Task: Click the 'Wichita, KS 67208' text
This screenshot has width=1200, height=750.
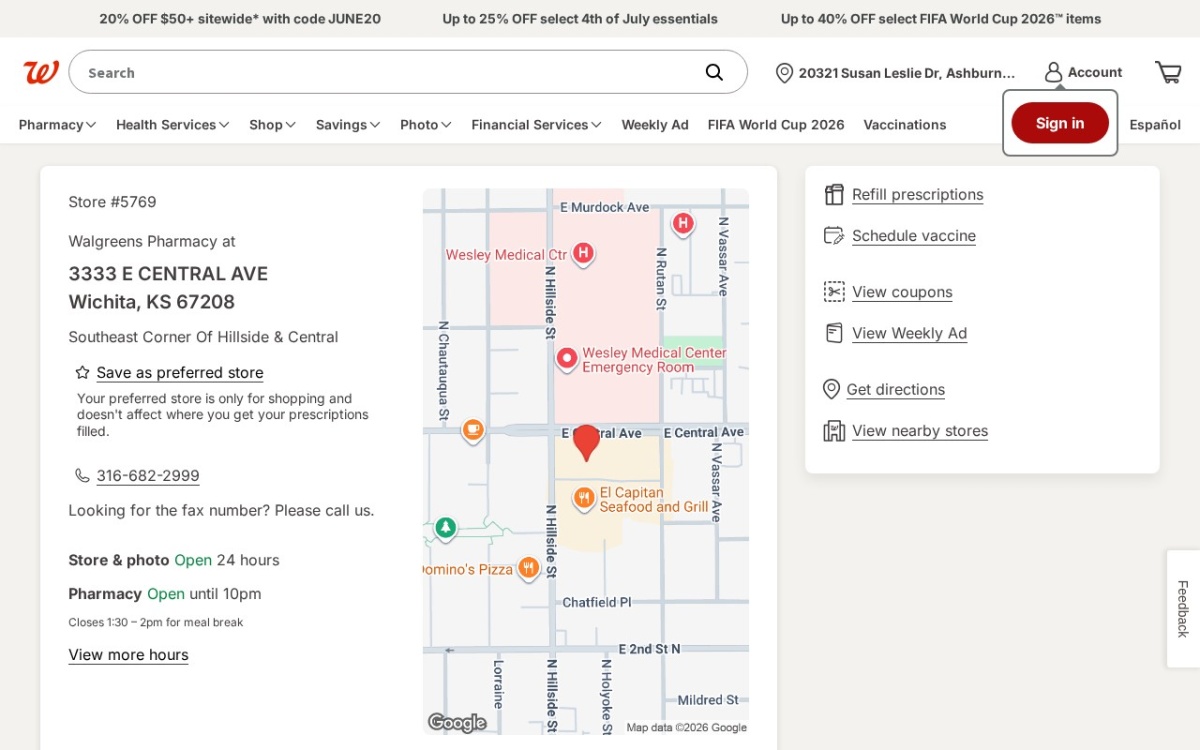Action: [151, 301]
